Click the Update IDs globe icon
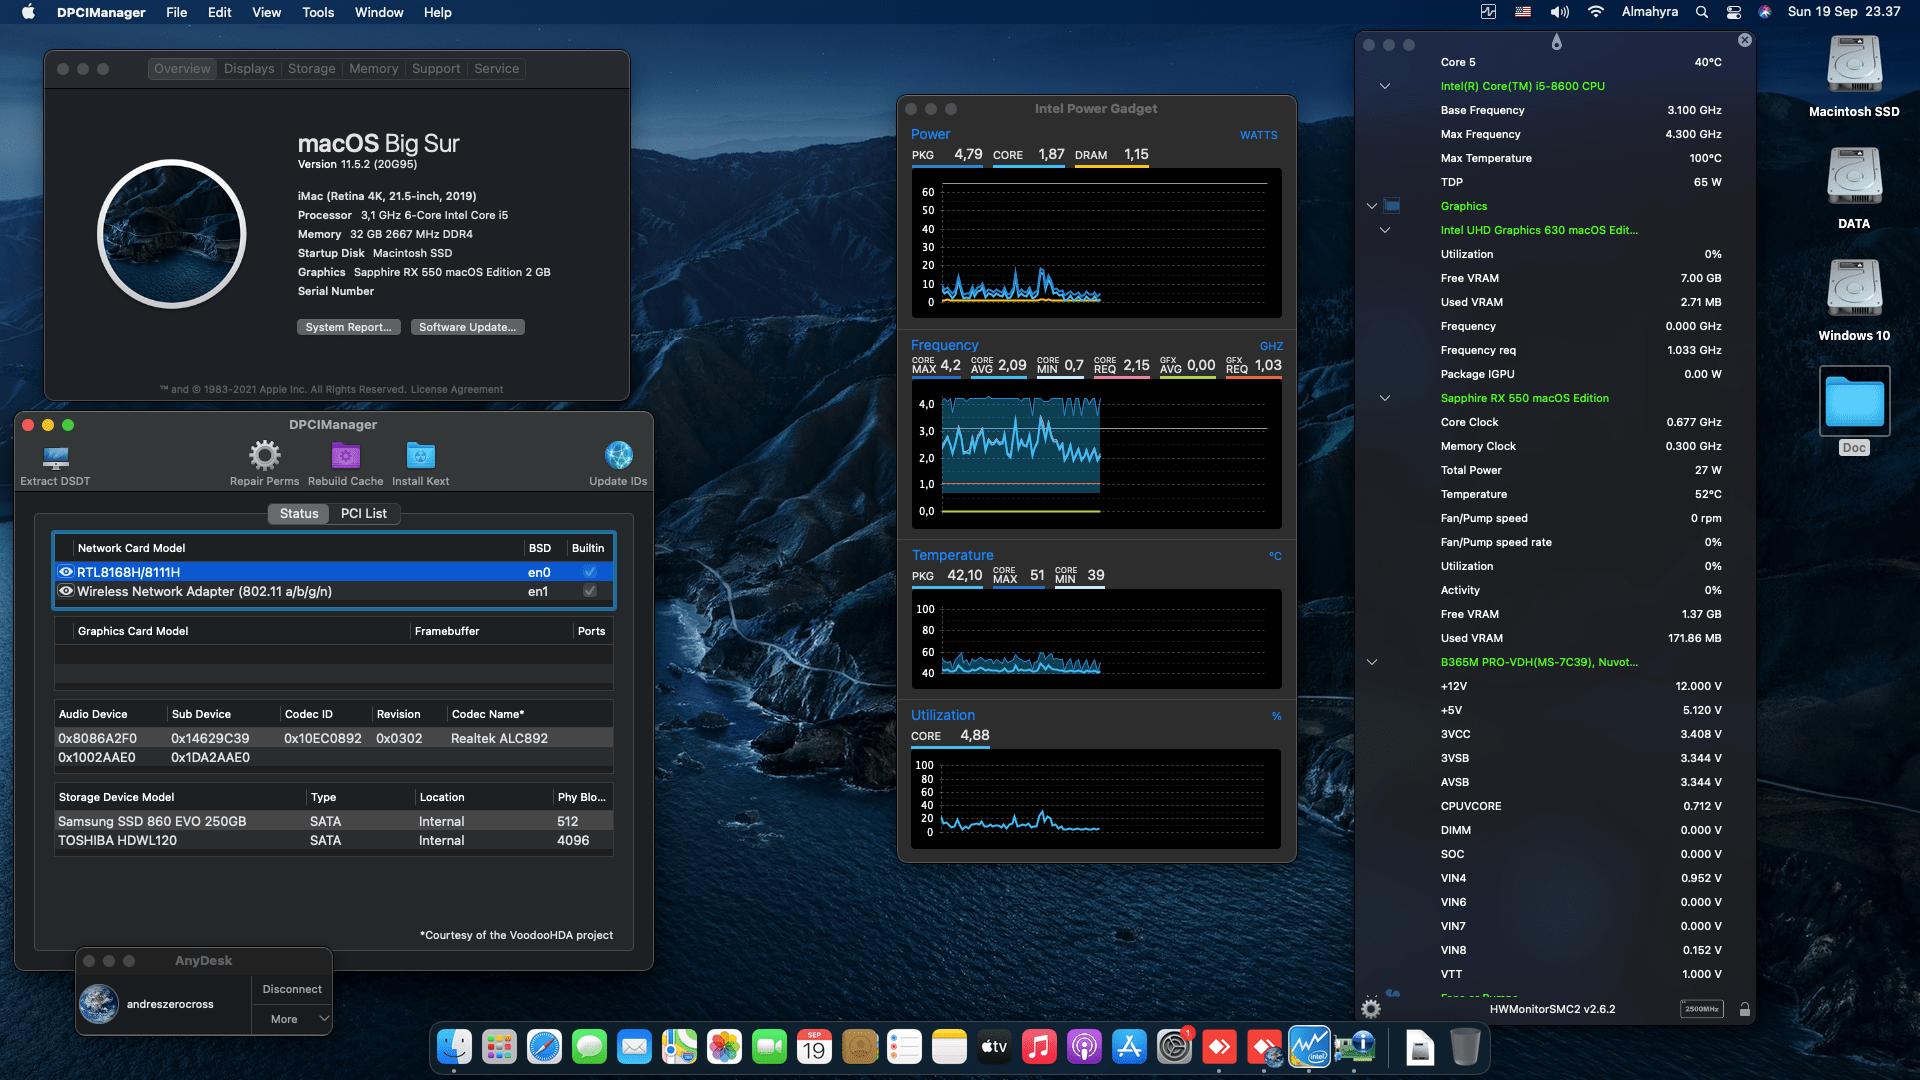The width and height of the screenshot is (1920, 1080). [618, 456]
